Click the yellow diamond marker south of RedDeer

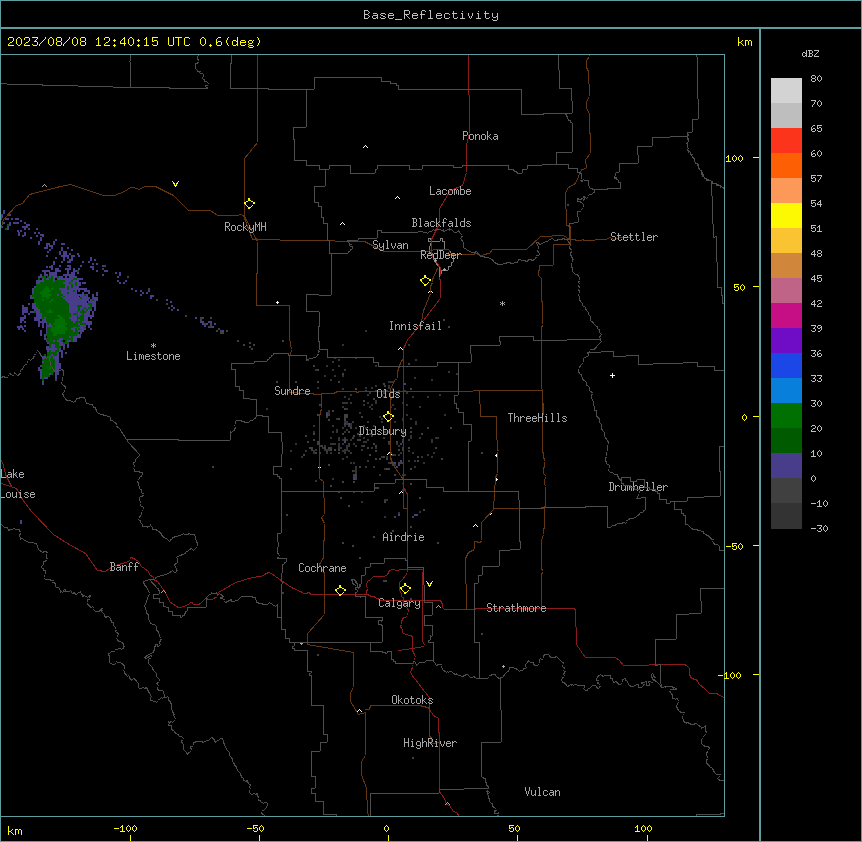426,281
